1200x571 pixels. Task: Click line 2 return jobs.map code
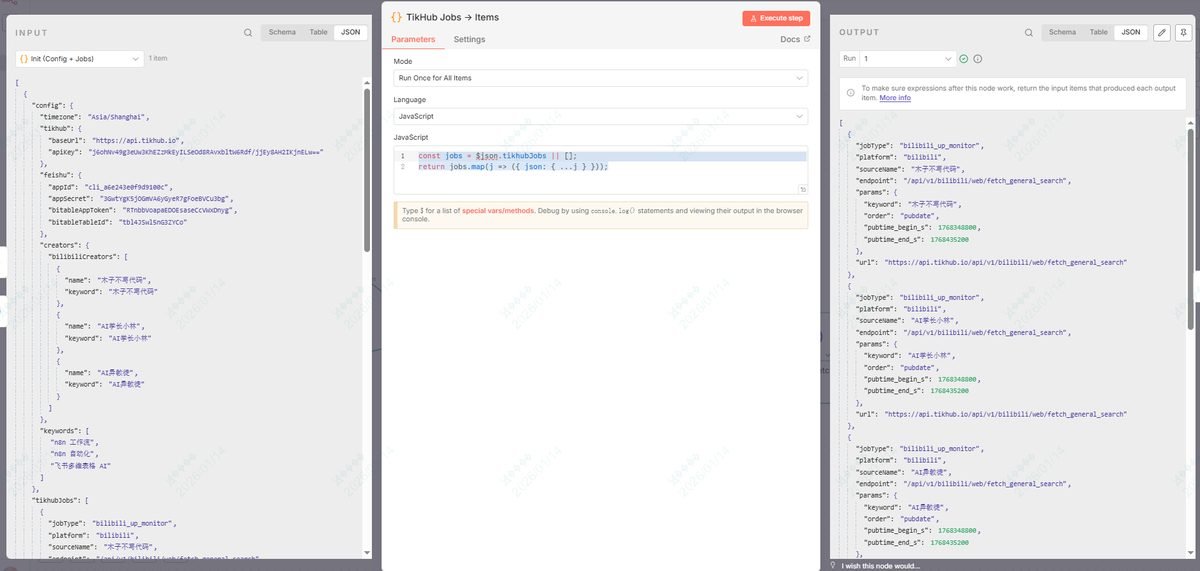coord(513,166)
